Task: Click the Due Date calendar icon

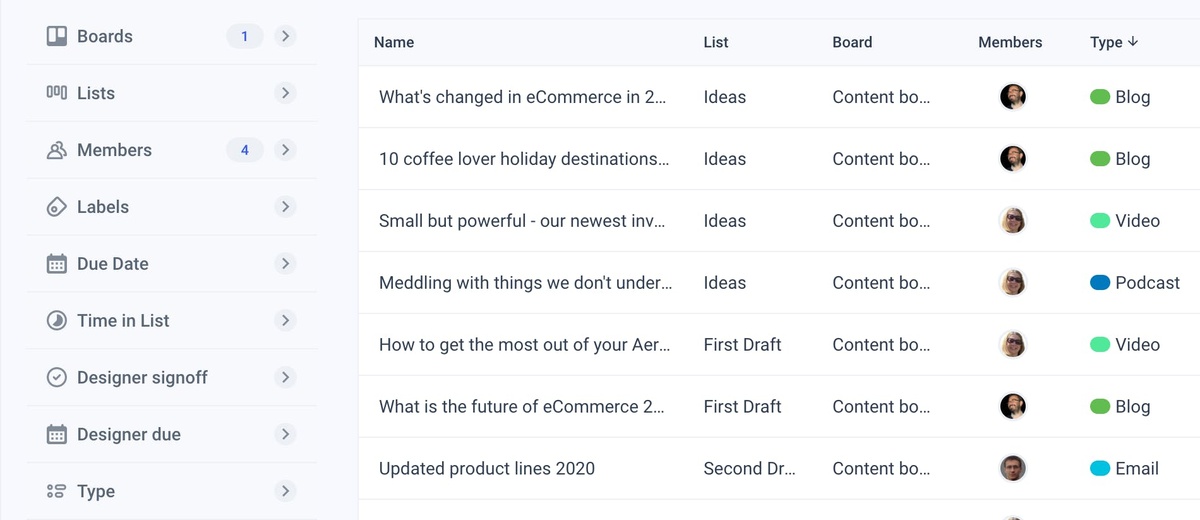Action: point(57,264)
